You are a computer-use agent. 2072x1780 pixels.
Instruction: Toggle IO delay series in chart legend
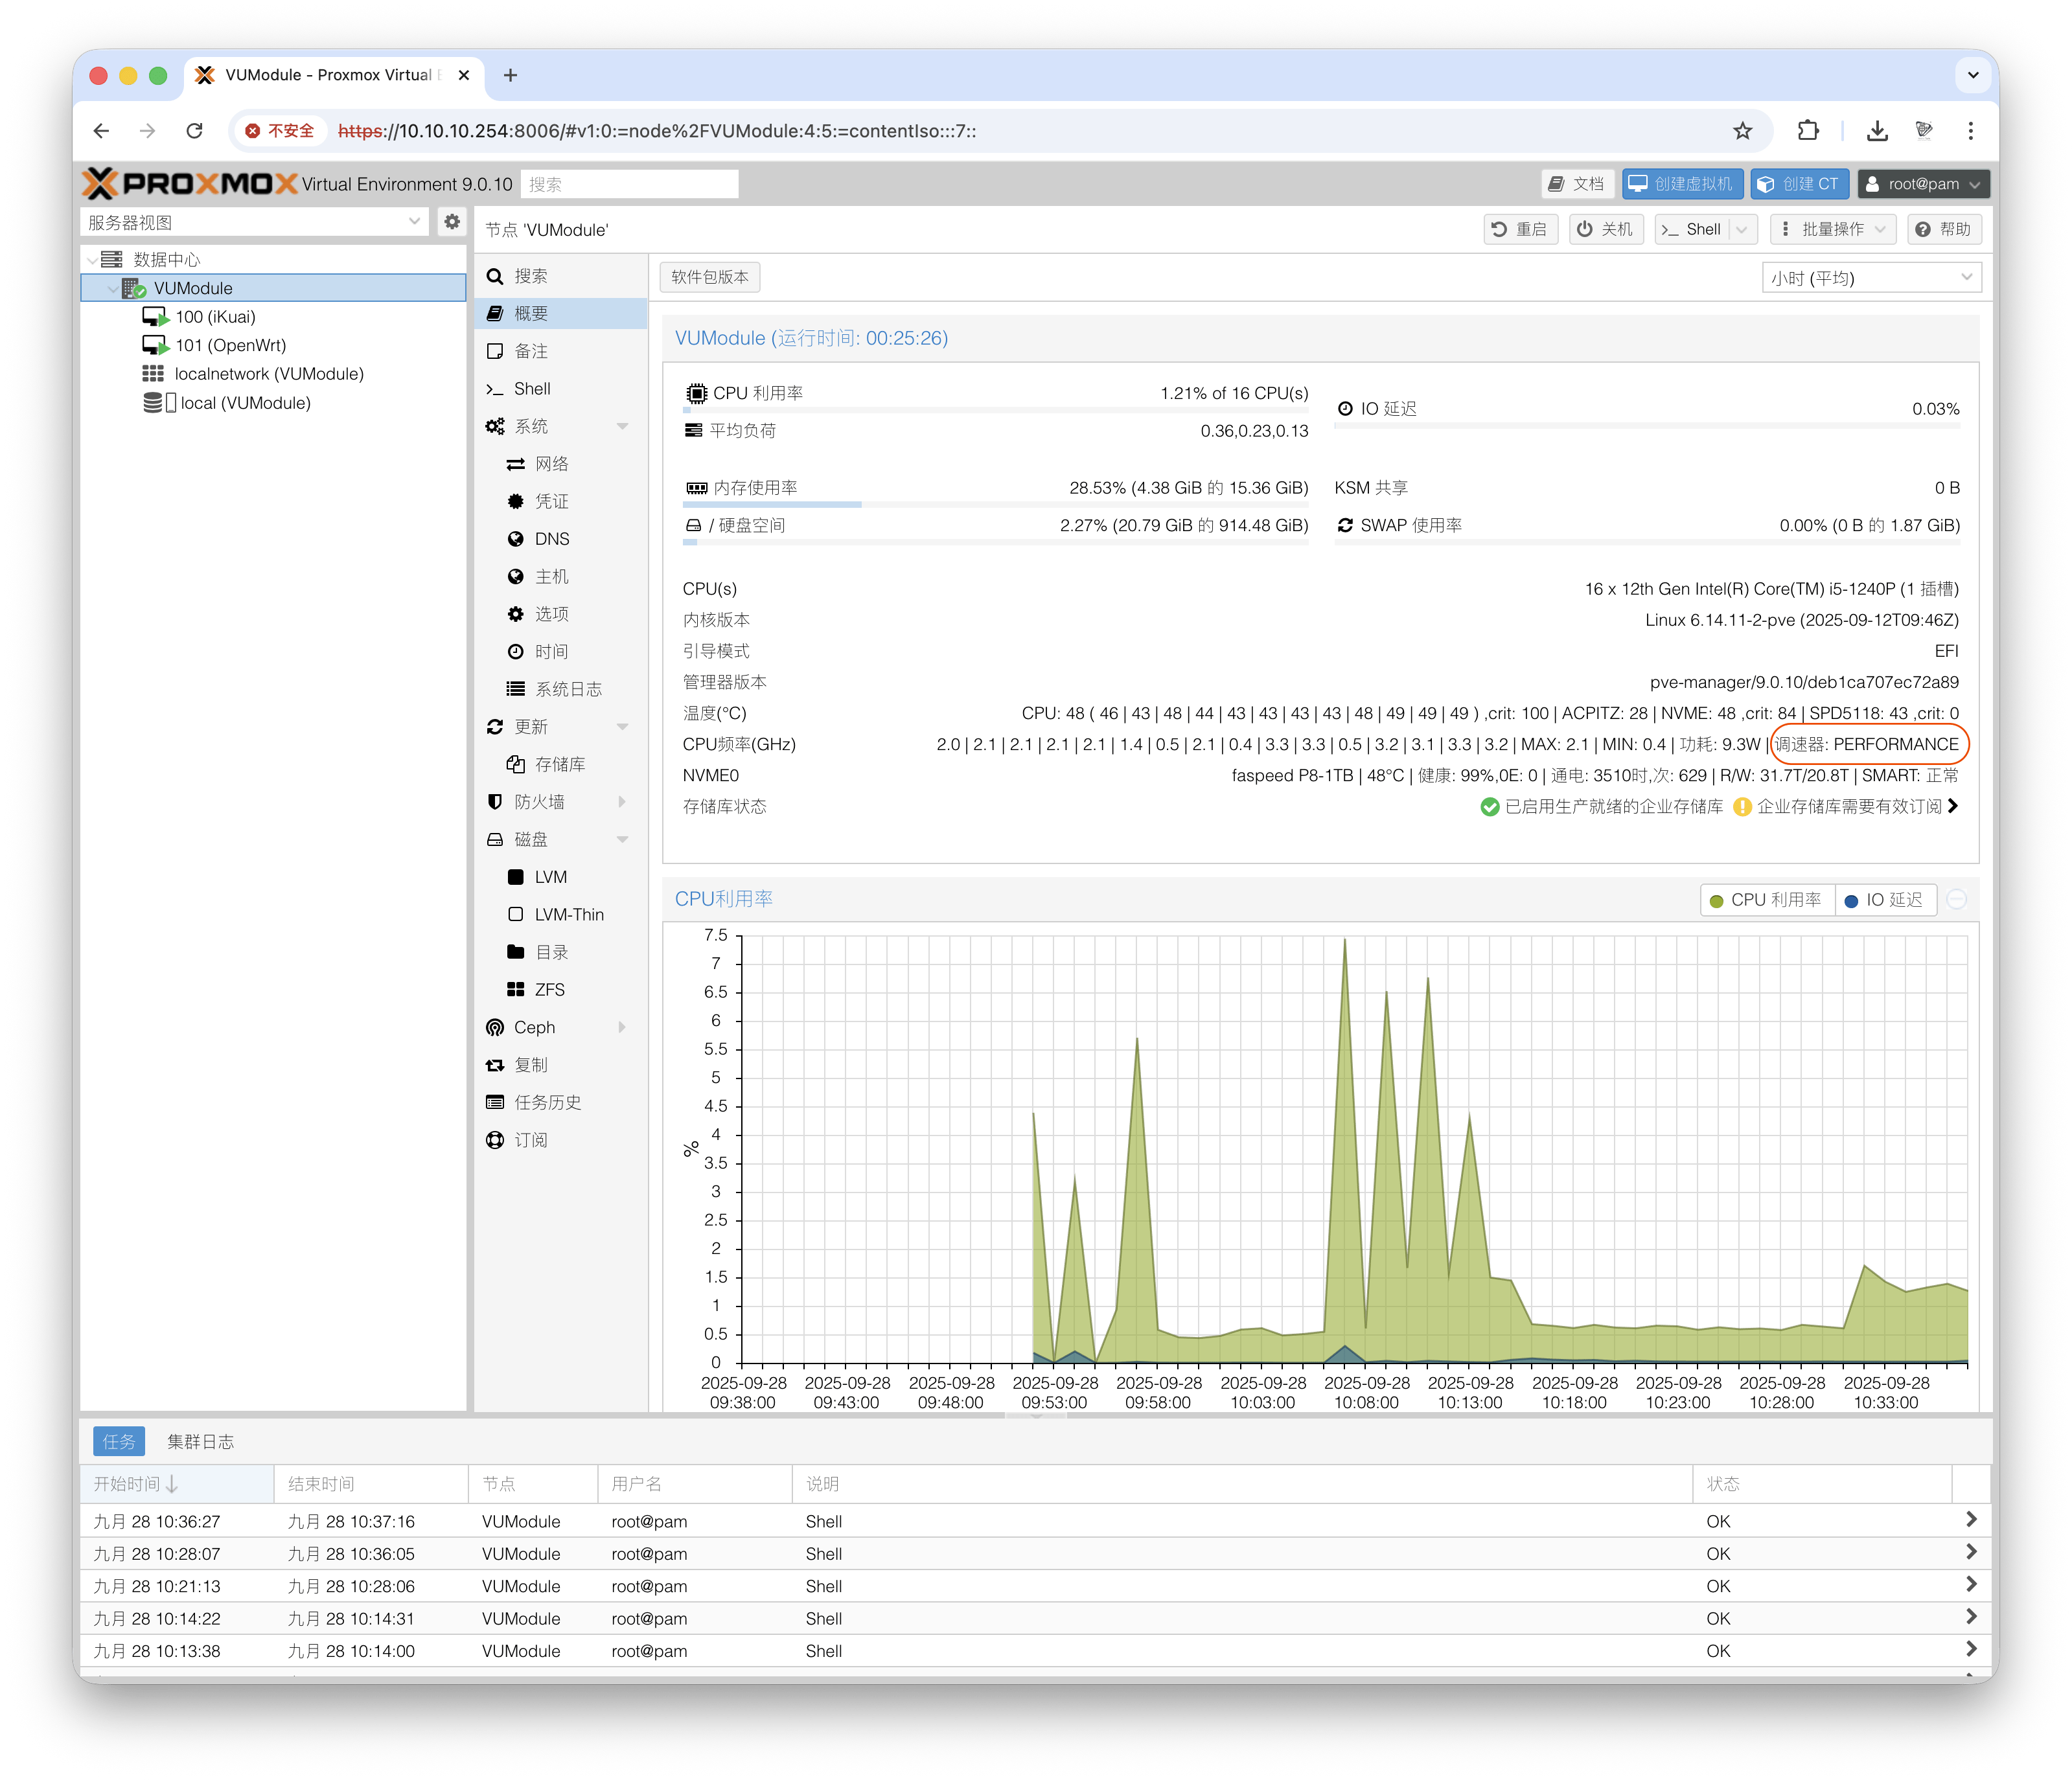[1885, 900]
